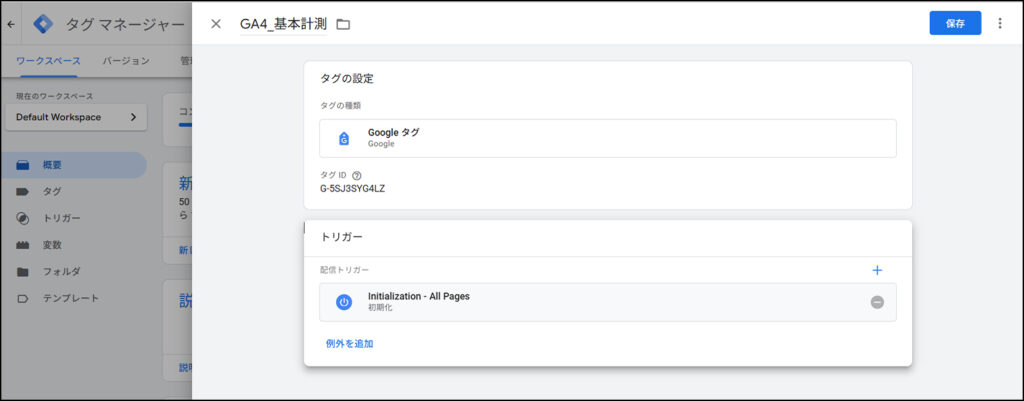Add a firing trigger with the plus icon

click(877, 270)
